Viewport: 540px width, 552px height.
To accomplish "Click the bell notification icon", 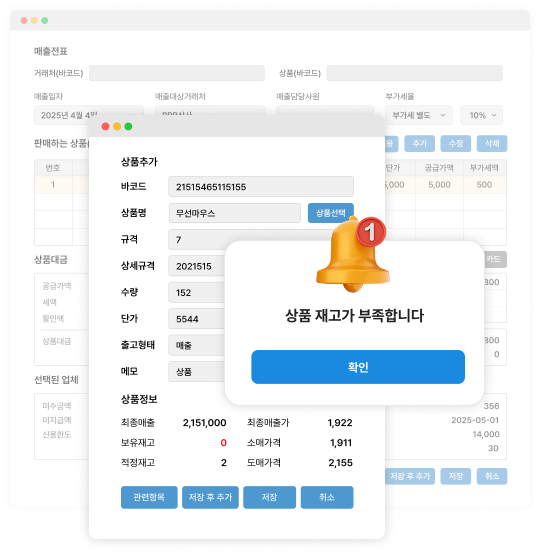I will 352,255.
